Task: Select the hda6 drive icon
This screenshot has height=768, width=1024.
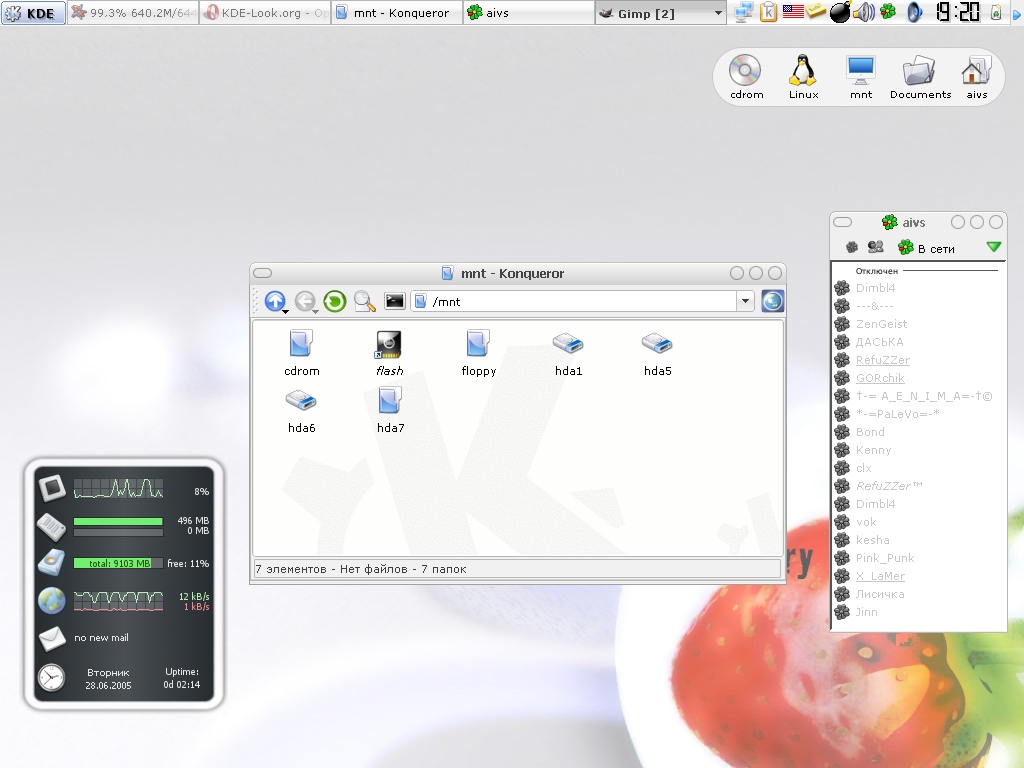Action: 301,410
